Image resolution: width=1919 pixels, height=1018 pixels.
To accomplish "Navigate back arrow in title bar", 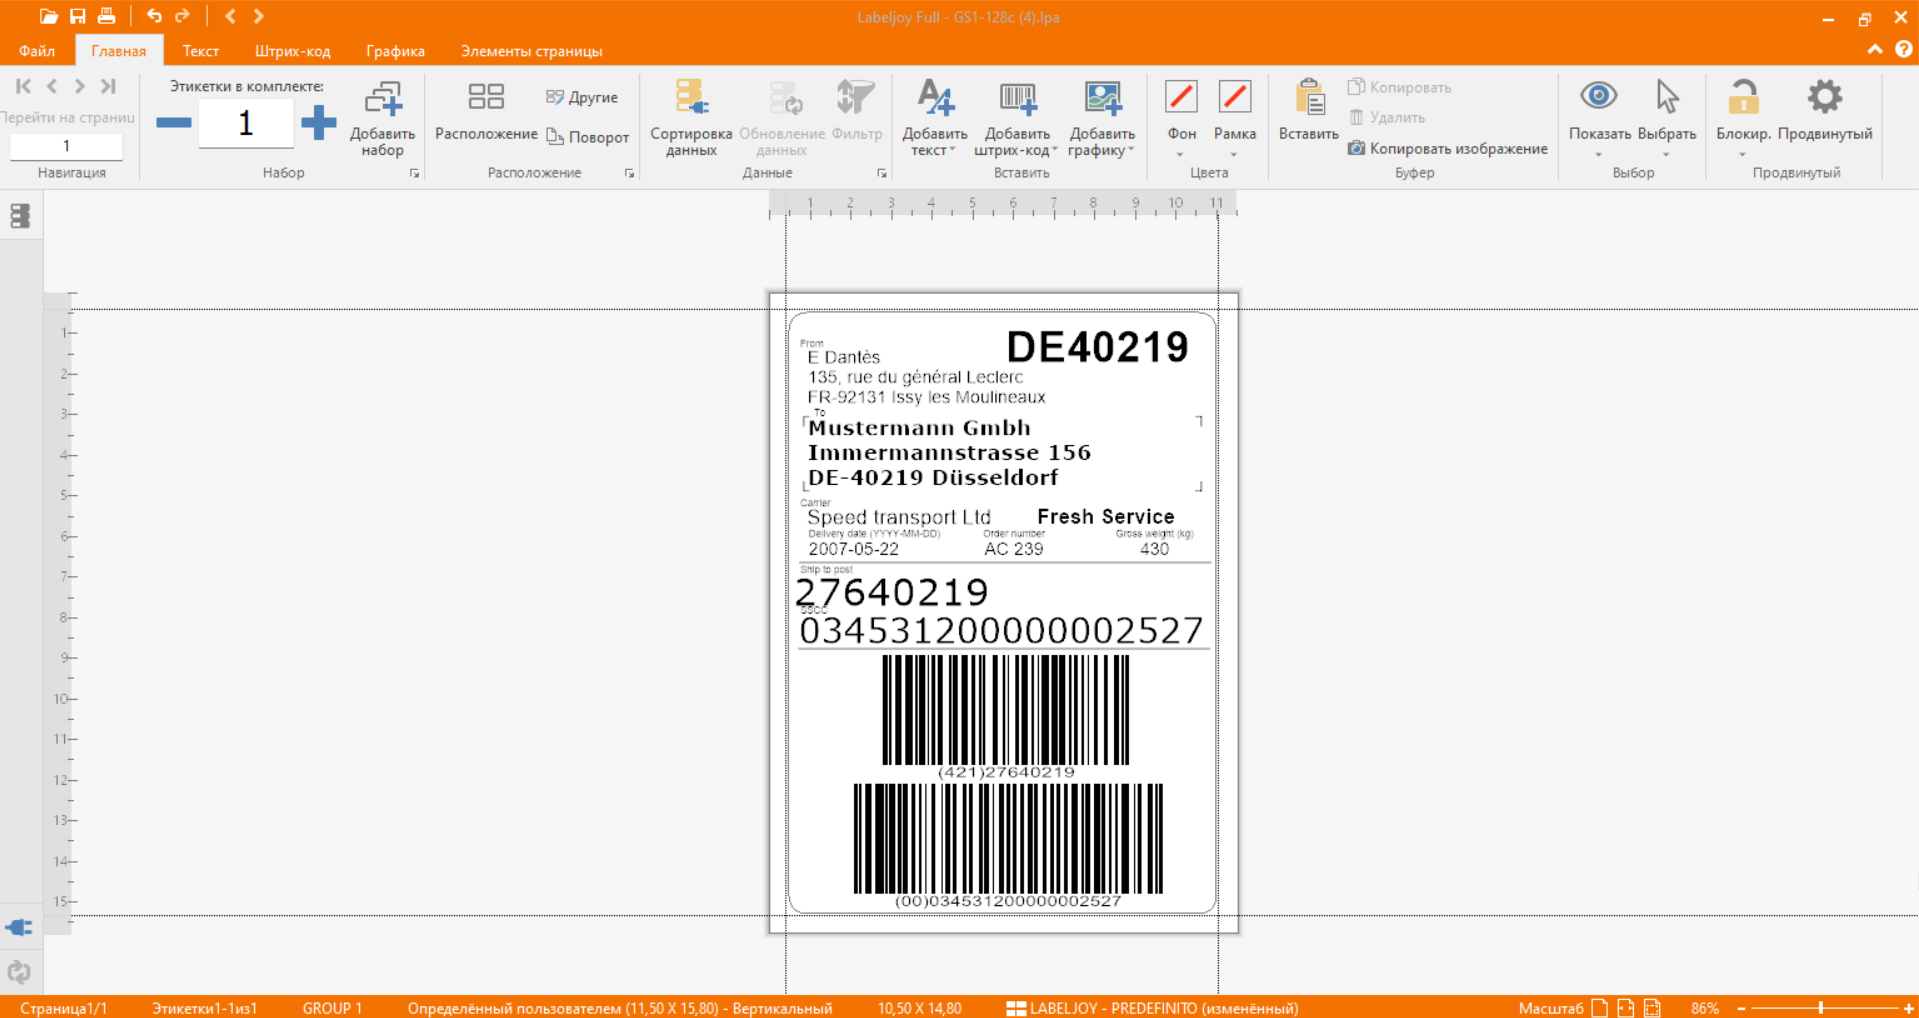I will tap(230, 16).
